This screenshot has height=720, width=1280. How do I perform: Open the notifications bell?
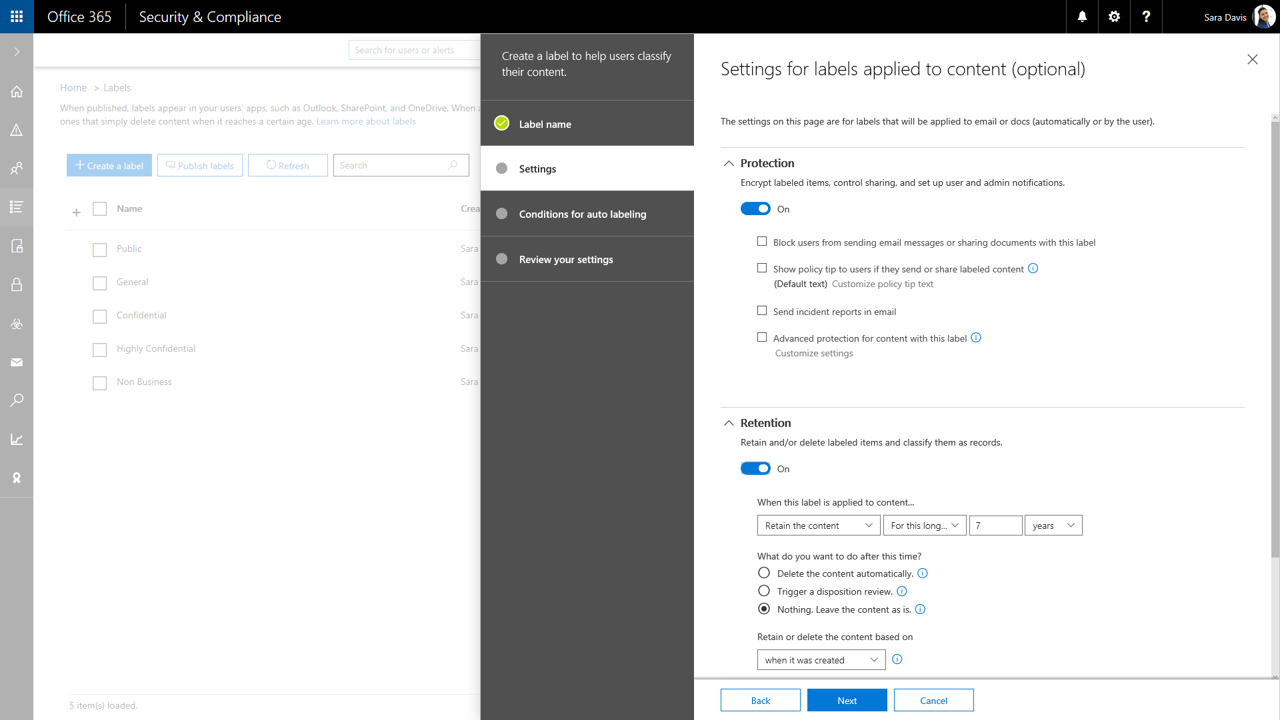(1082, 17)
